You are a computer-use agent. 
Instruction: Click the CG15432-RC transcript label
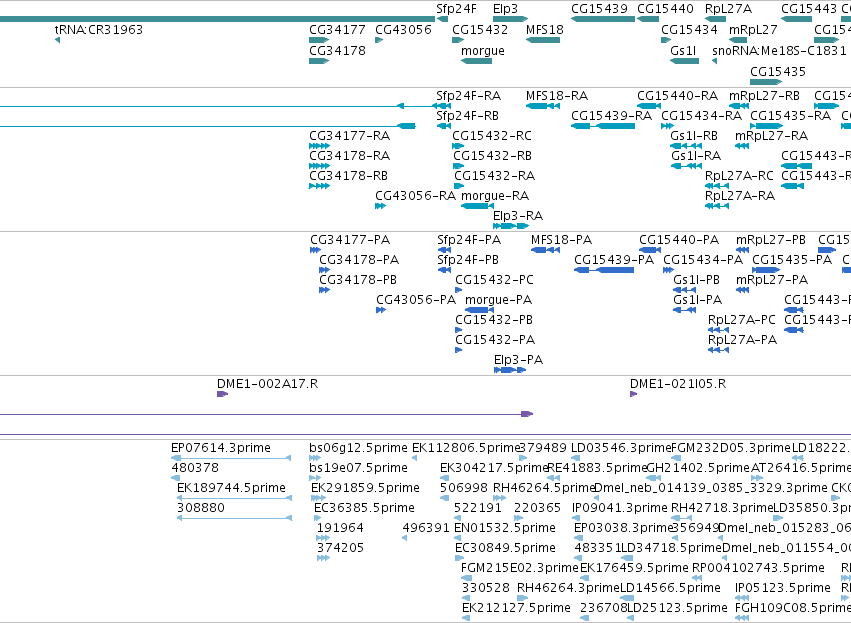pos(492,136)
